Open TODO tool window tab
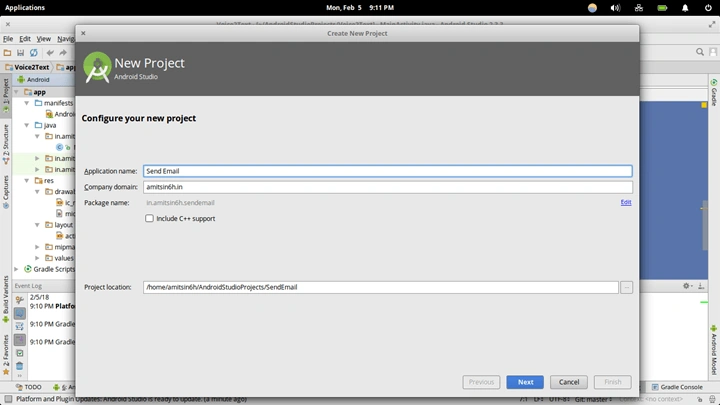 pos(28,387)
